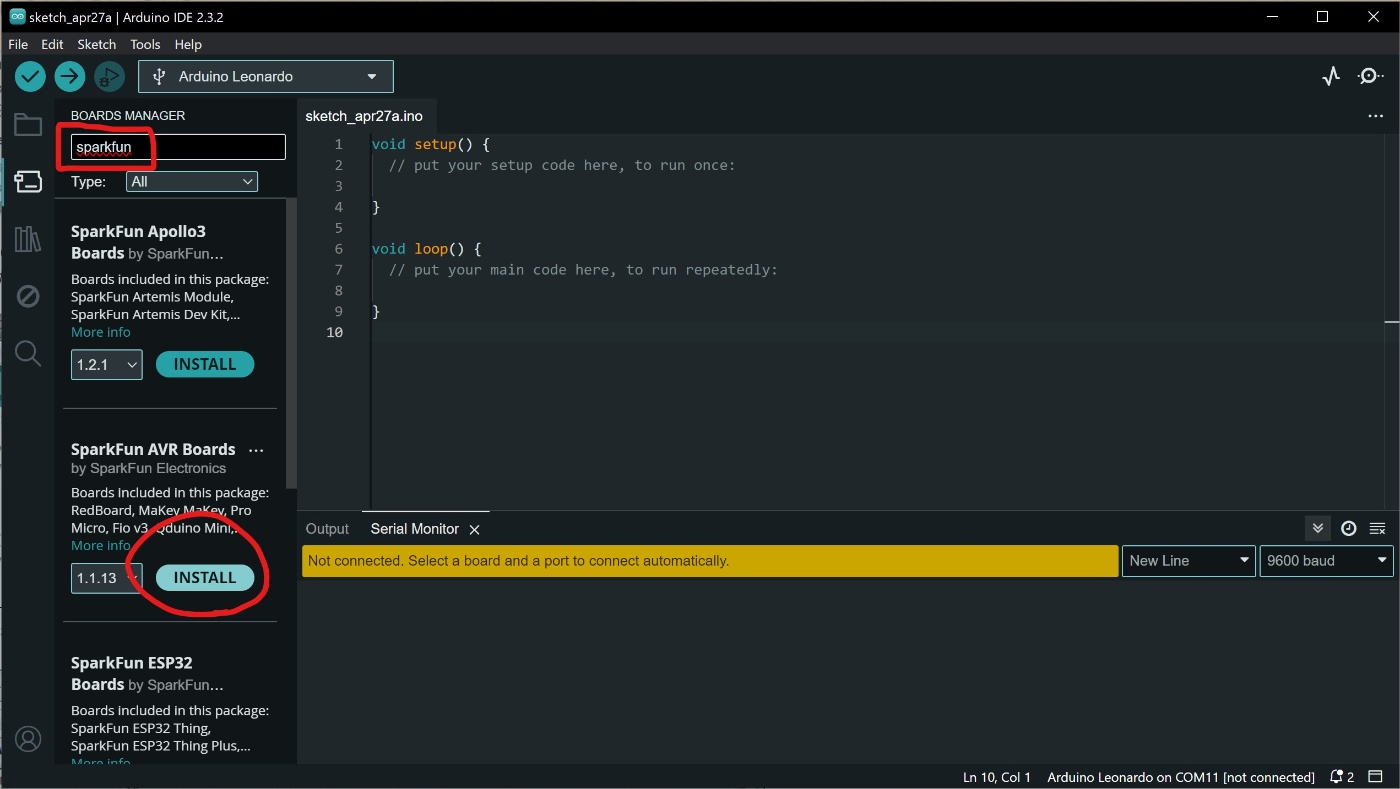Open the Boards Manager sidebar icon
Viewport: 1400px width, 789px height.
pos(28,182)
